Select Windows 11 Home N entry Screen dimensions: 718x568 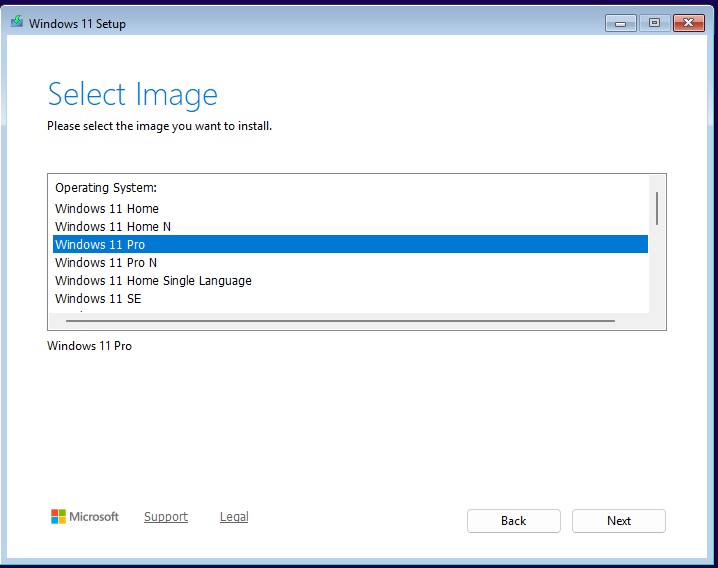[x=350, y=226]
